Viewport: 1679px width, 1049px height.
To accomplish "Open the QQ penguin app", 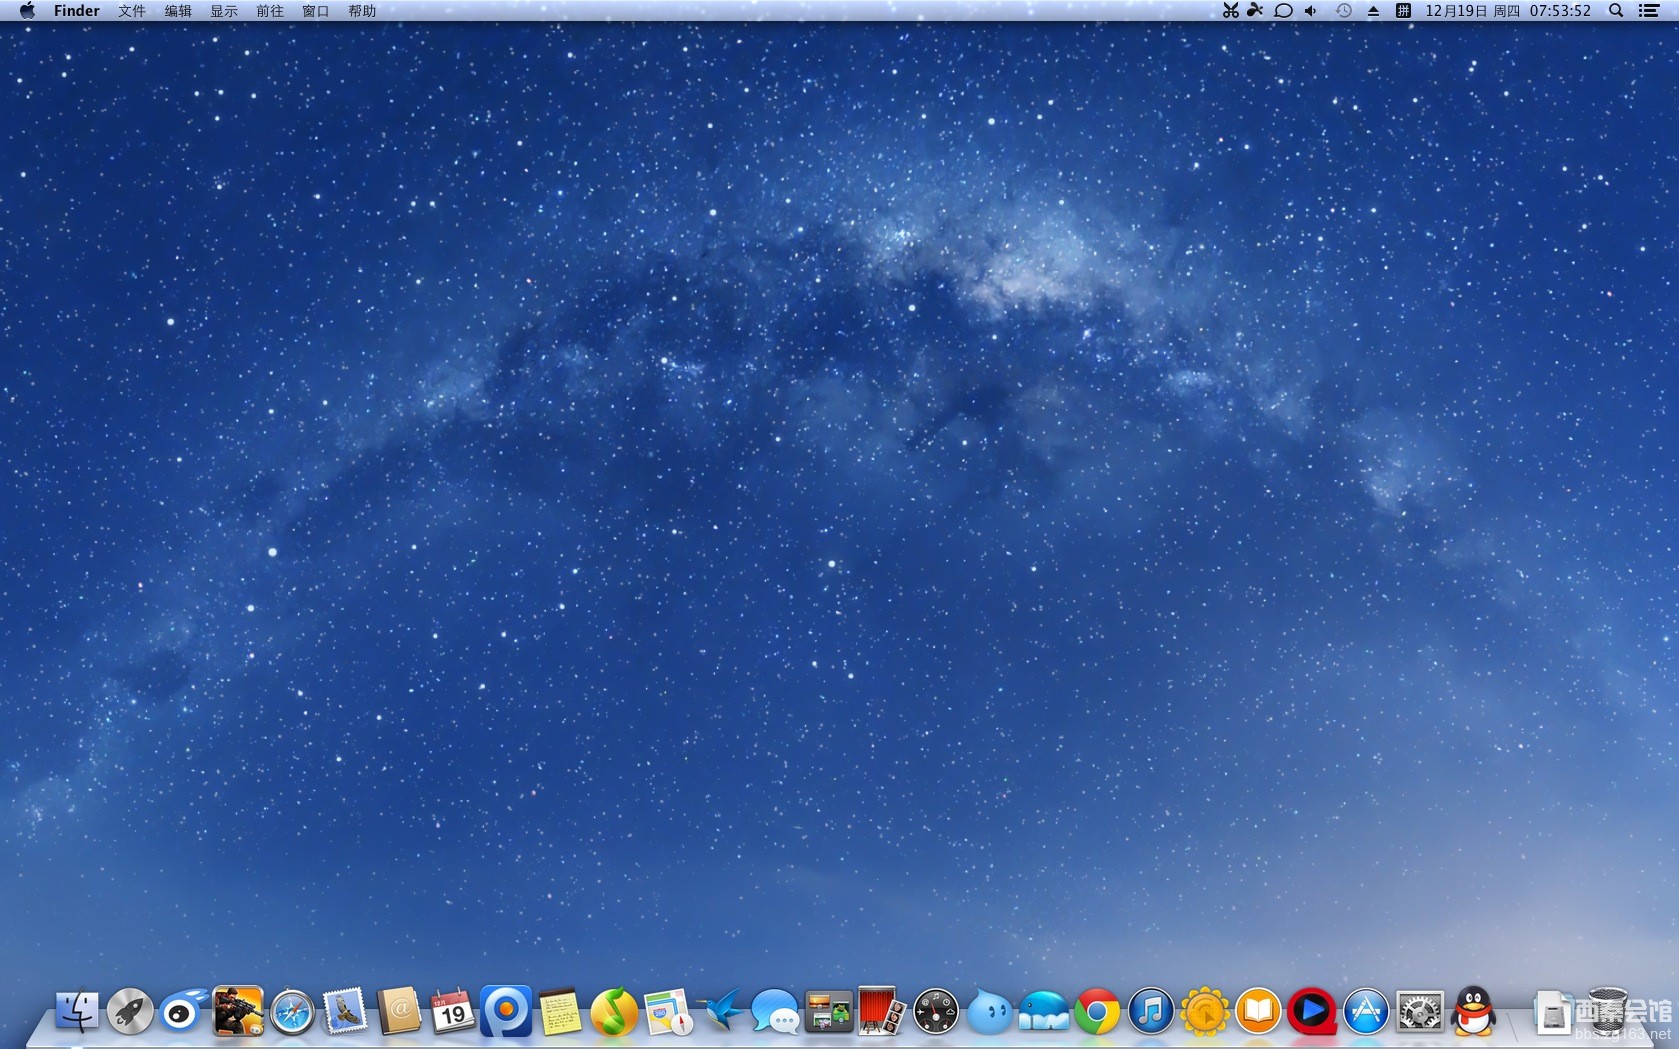I will (1474, 1012).
